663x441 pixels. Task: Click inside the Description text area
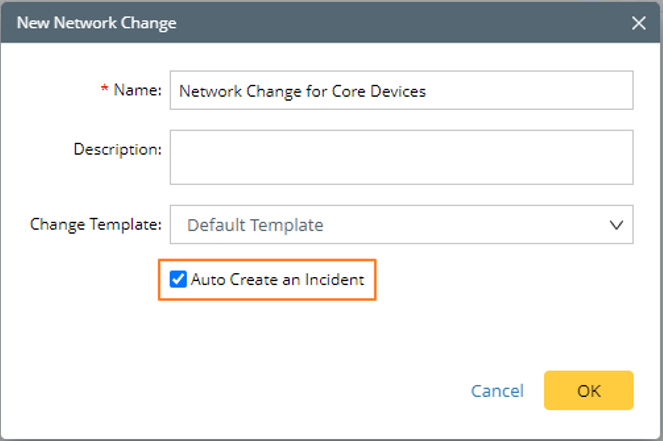(400, 157)
